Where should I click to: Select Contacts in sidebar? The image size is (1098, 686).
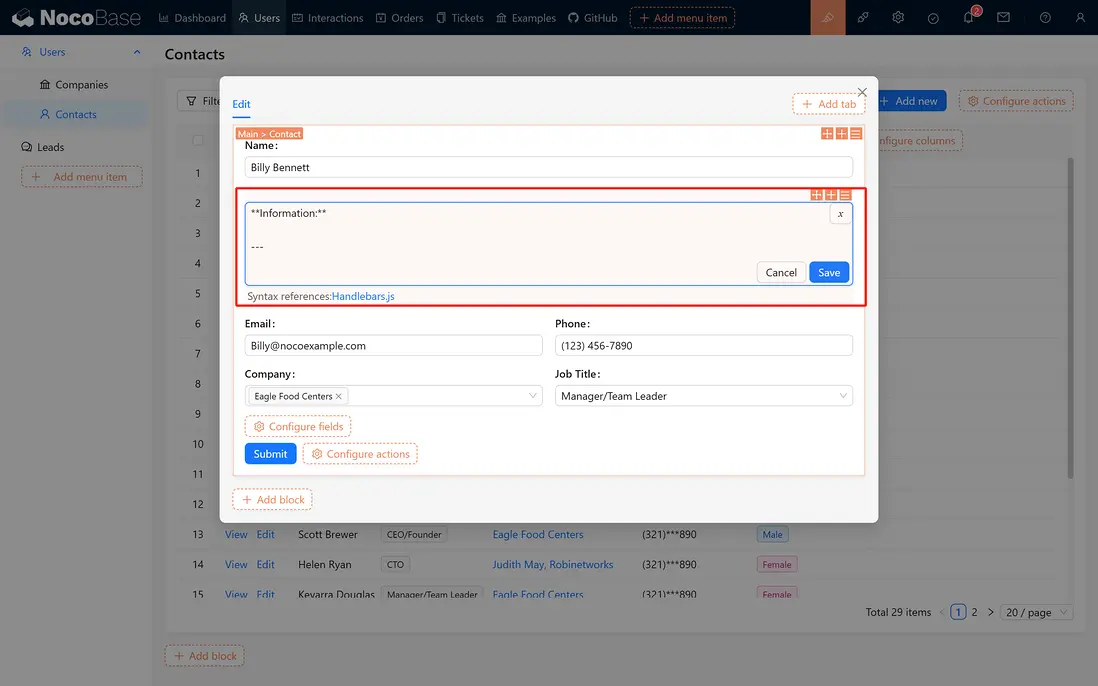[x=76, y=114]
